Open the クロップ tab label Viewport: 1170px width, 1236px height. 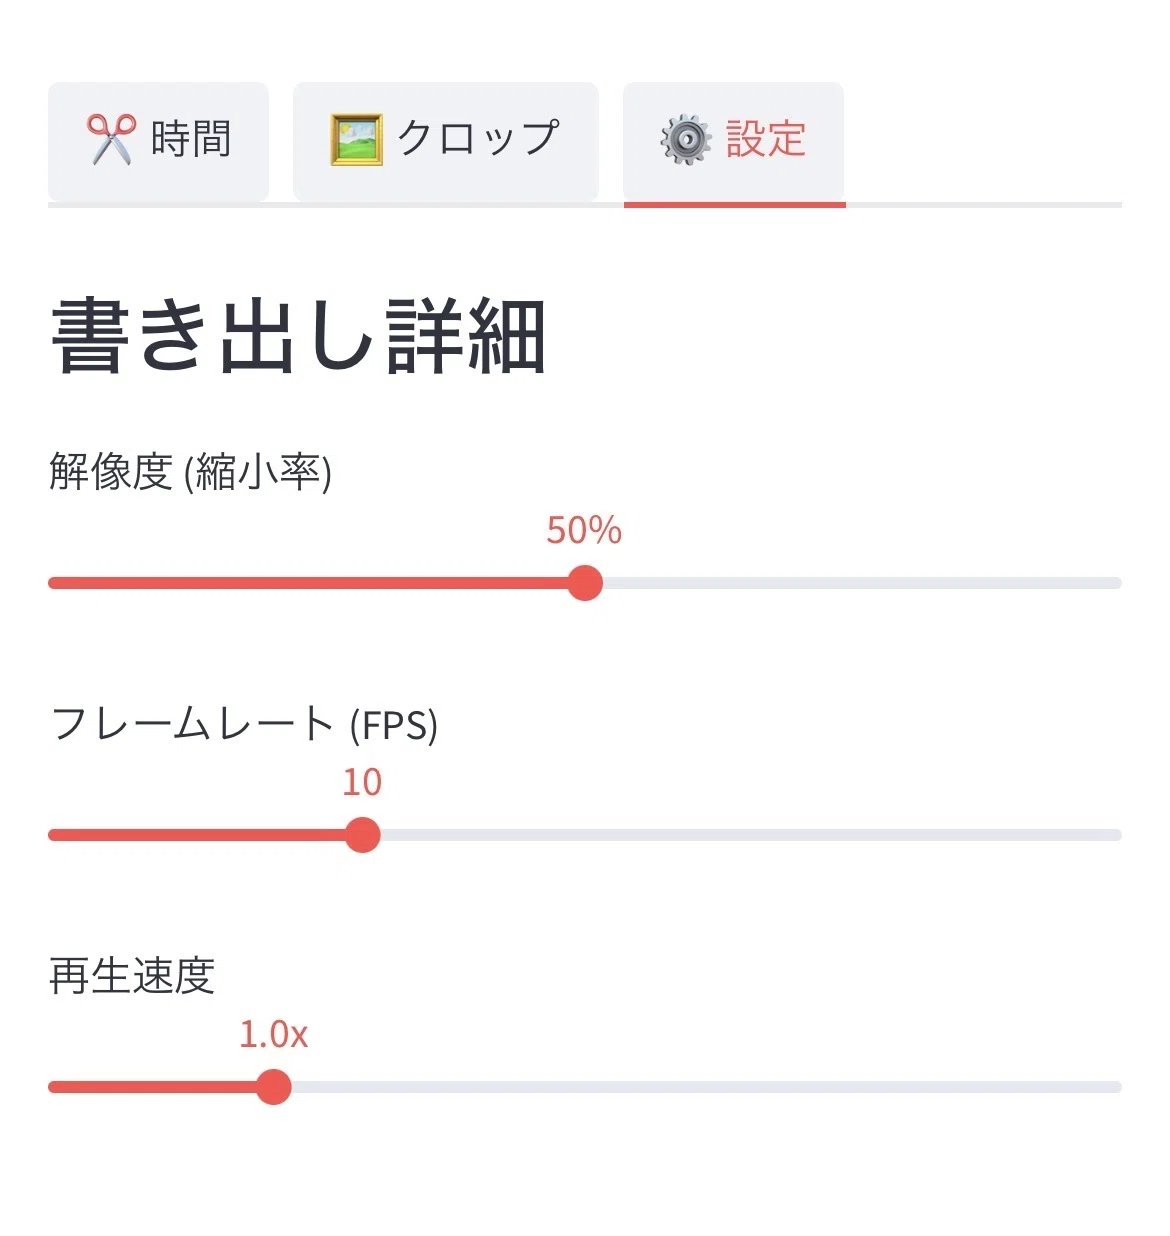tap(478, 138)
